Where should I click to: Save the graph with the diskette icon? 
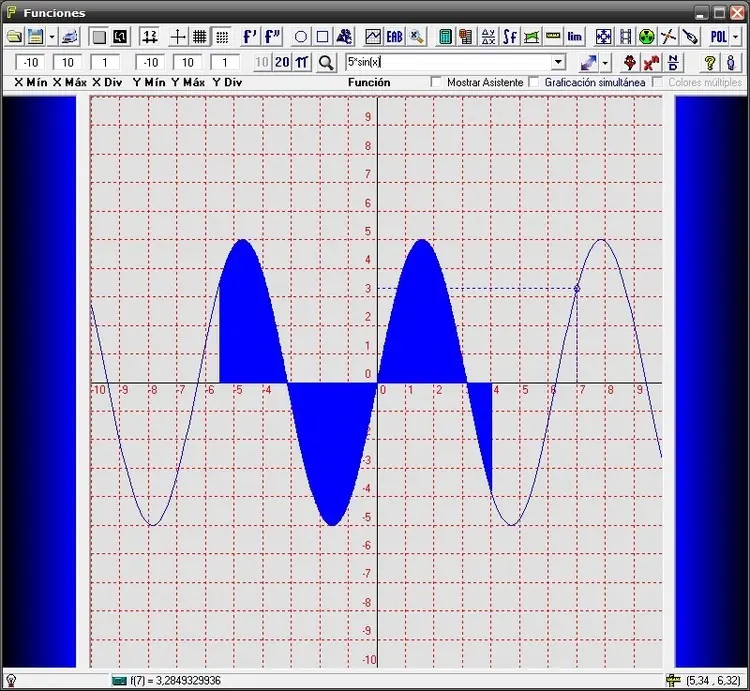click(35, 36)
